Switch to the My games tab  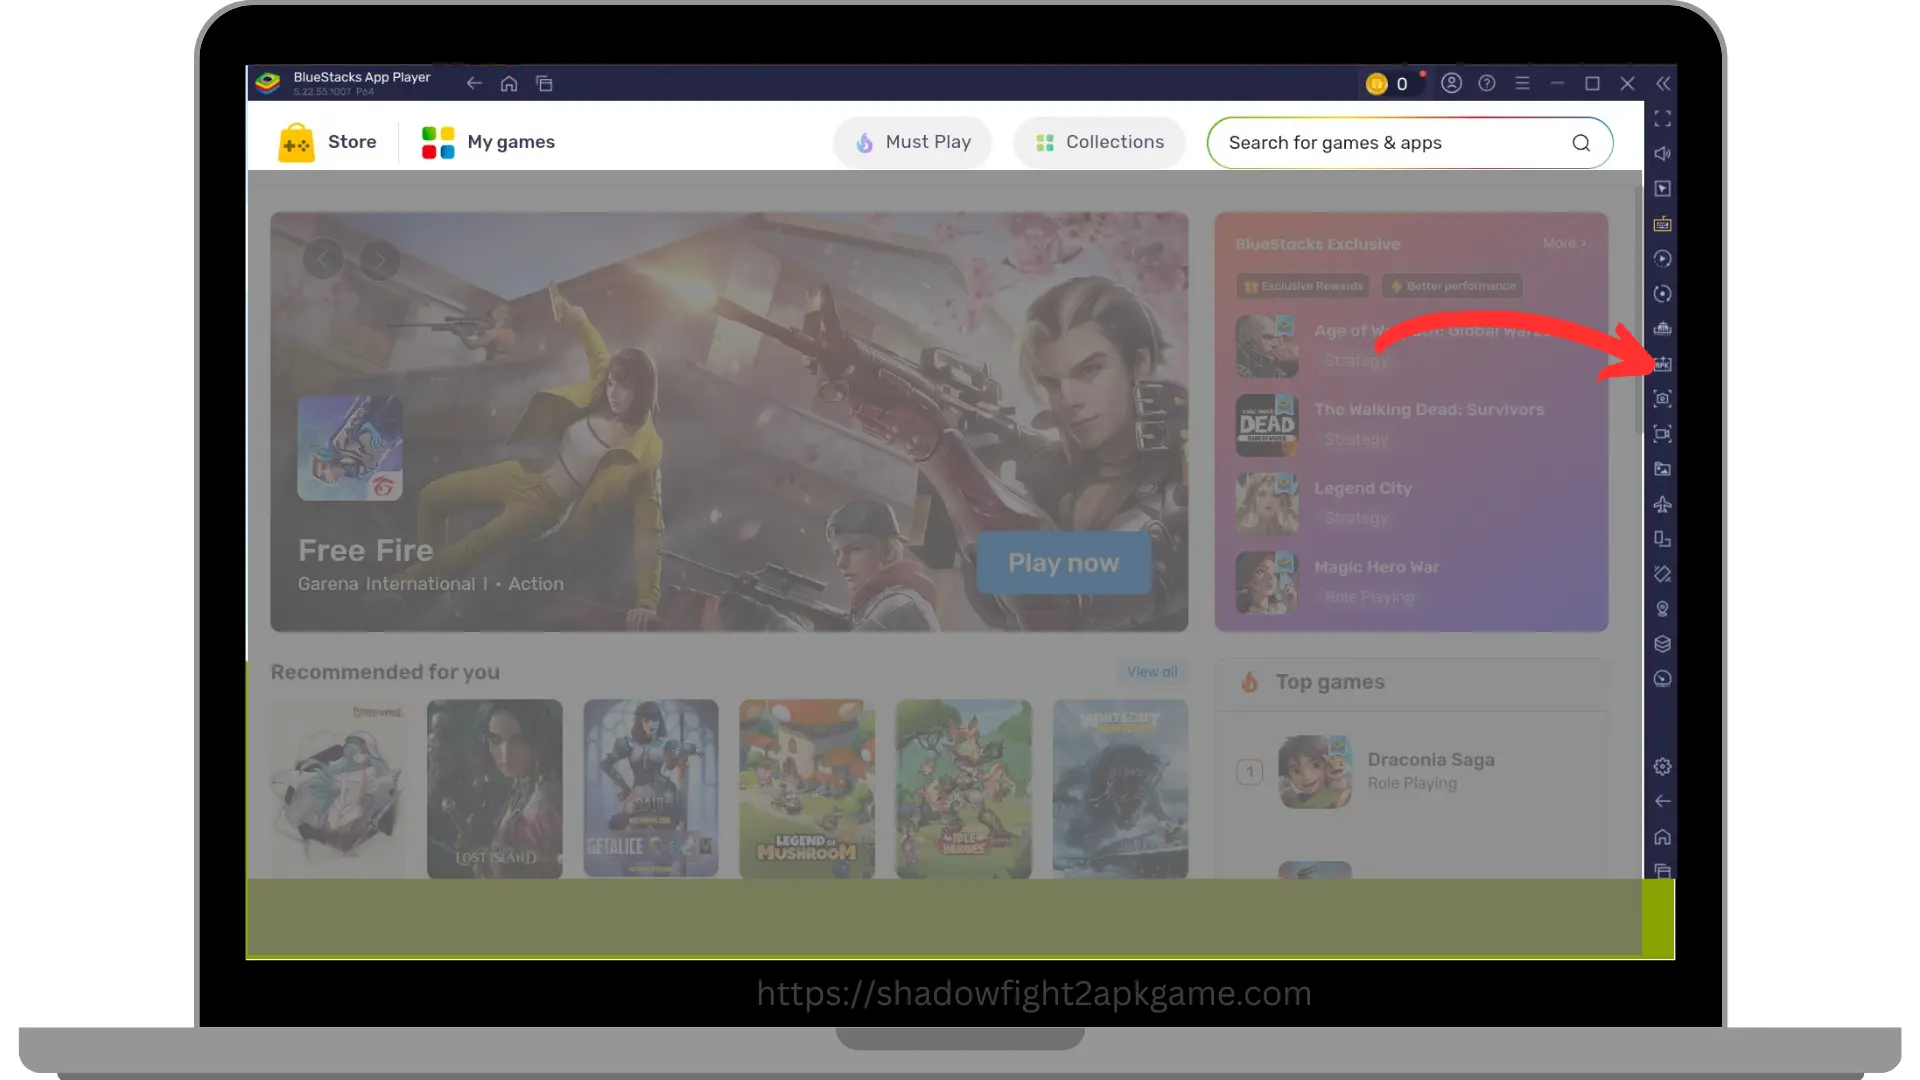tap(487, 142)
